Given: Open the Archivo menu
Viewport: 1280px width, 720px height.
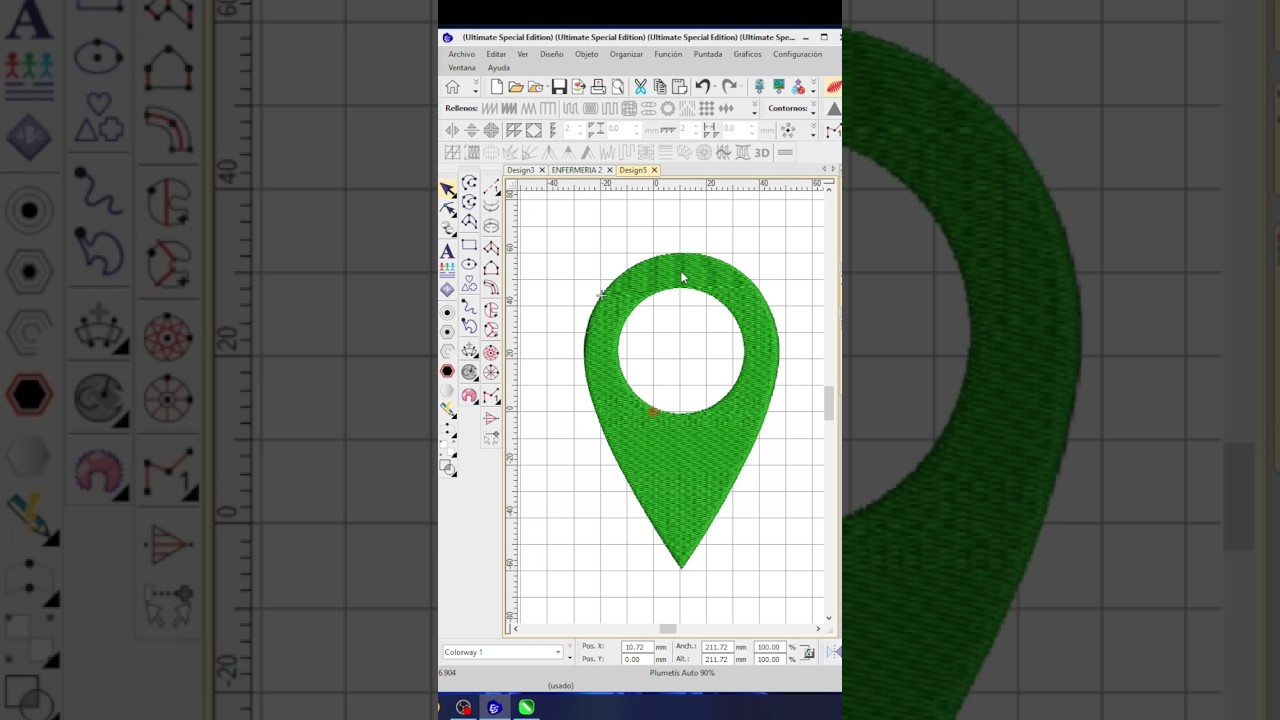Looking at the screenshot, I should (x=462, y=54).
